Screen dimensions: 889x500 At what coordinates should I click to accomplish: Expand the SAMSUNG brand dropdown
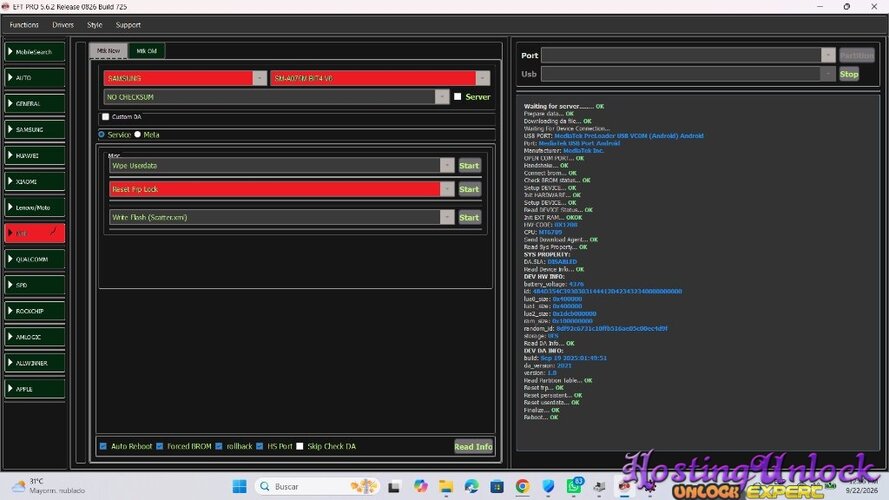tap(260, 78)
